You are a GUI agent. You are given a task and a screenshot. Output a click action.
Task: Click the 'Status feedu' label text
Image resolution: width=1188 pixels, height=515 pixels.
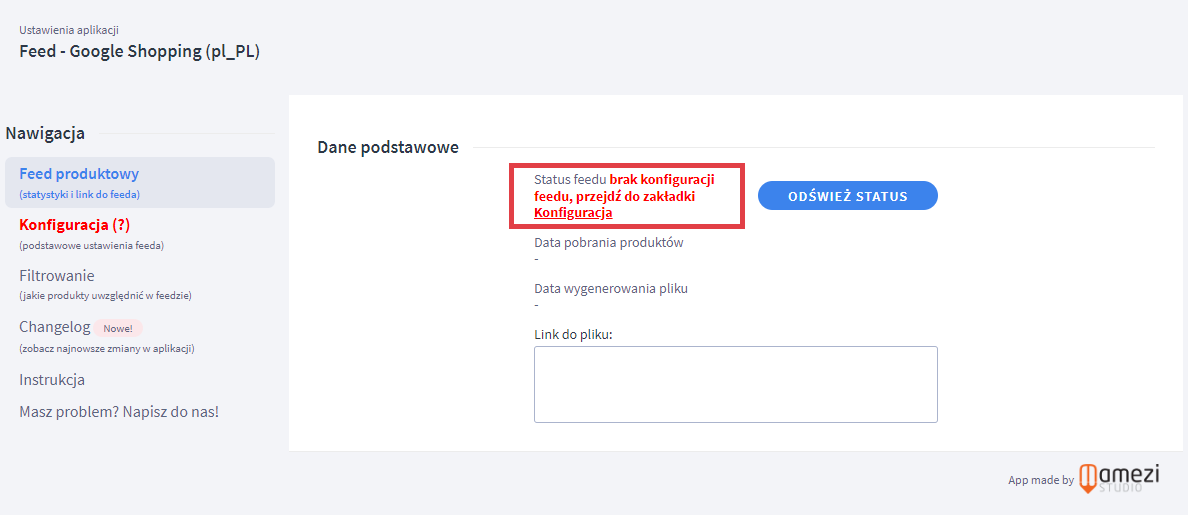click(569, 179)
